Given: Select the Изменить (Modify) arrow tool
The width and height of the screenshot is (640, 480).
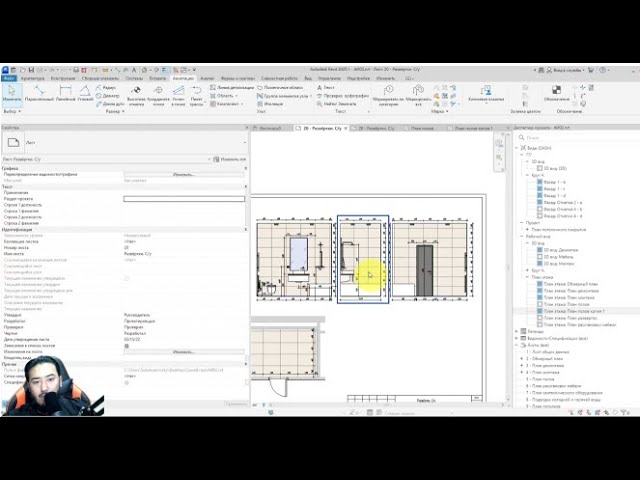Looking at the screenshot, I should click(x=11, y=93).
